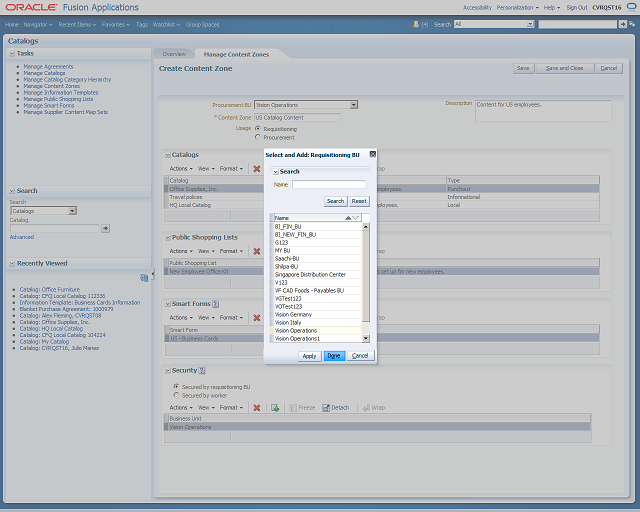
Task: Open the Catalogs search type dropdown
Action: (x=72, y=211)
